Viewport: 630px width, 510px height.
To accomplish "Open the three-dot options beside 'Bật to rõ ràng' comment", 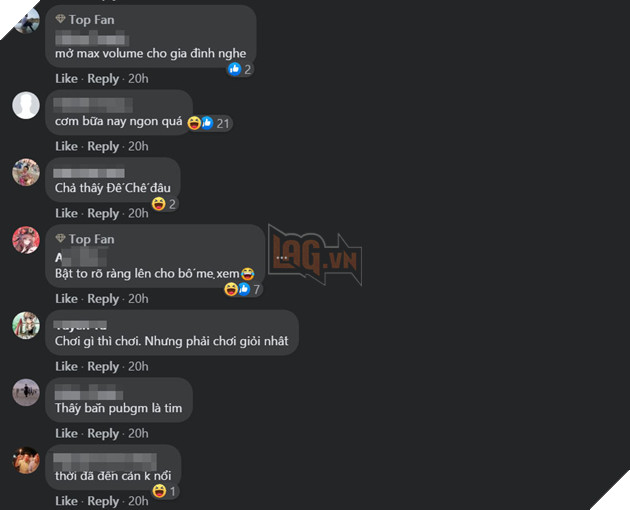I will pyautogui.click(x=282, y=258).
